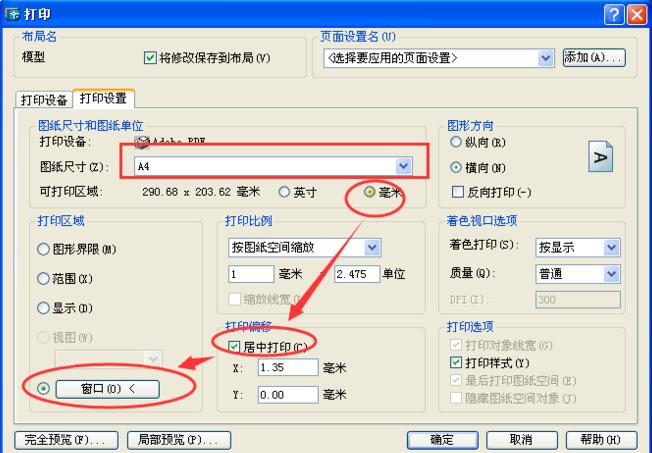The image size is (652, 453).
Task: Switch to the 打印设置 tab
Action: 104,98
